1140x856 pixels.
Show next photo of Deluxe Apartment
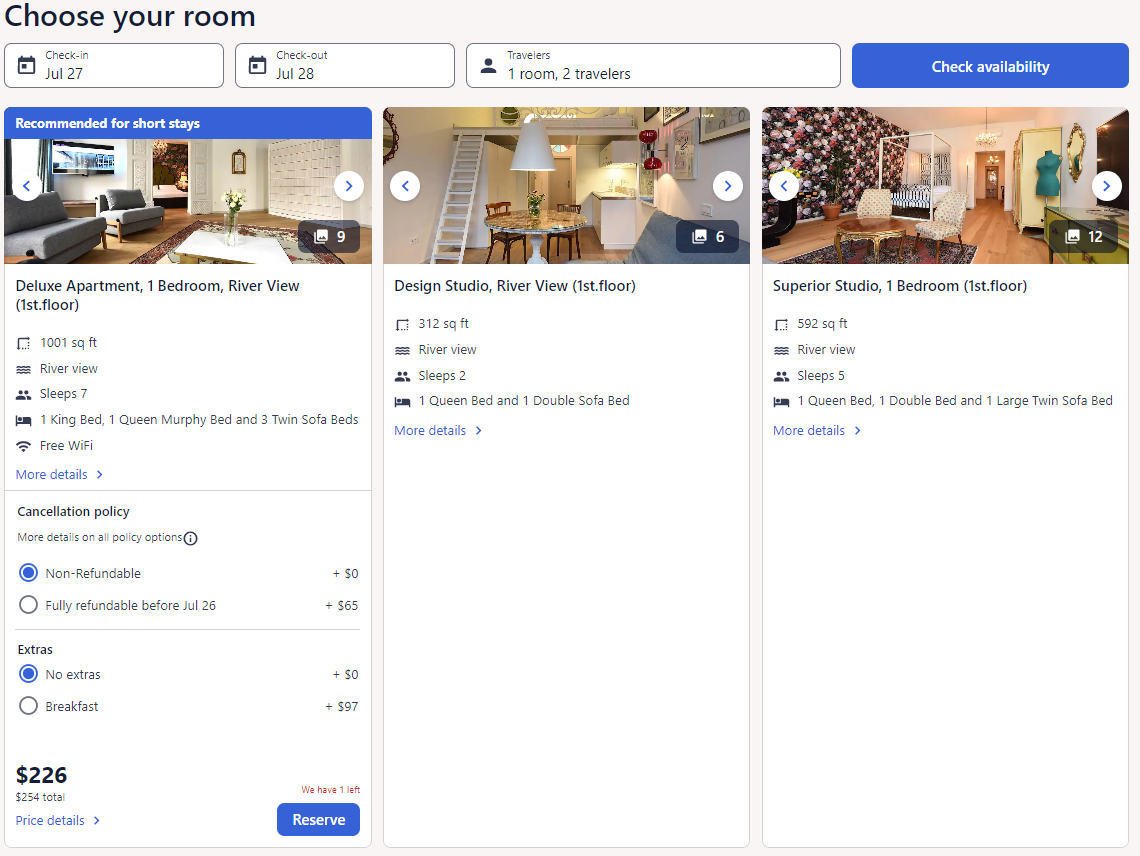pos(349,186)
